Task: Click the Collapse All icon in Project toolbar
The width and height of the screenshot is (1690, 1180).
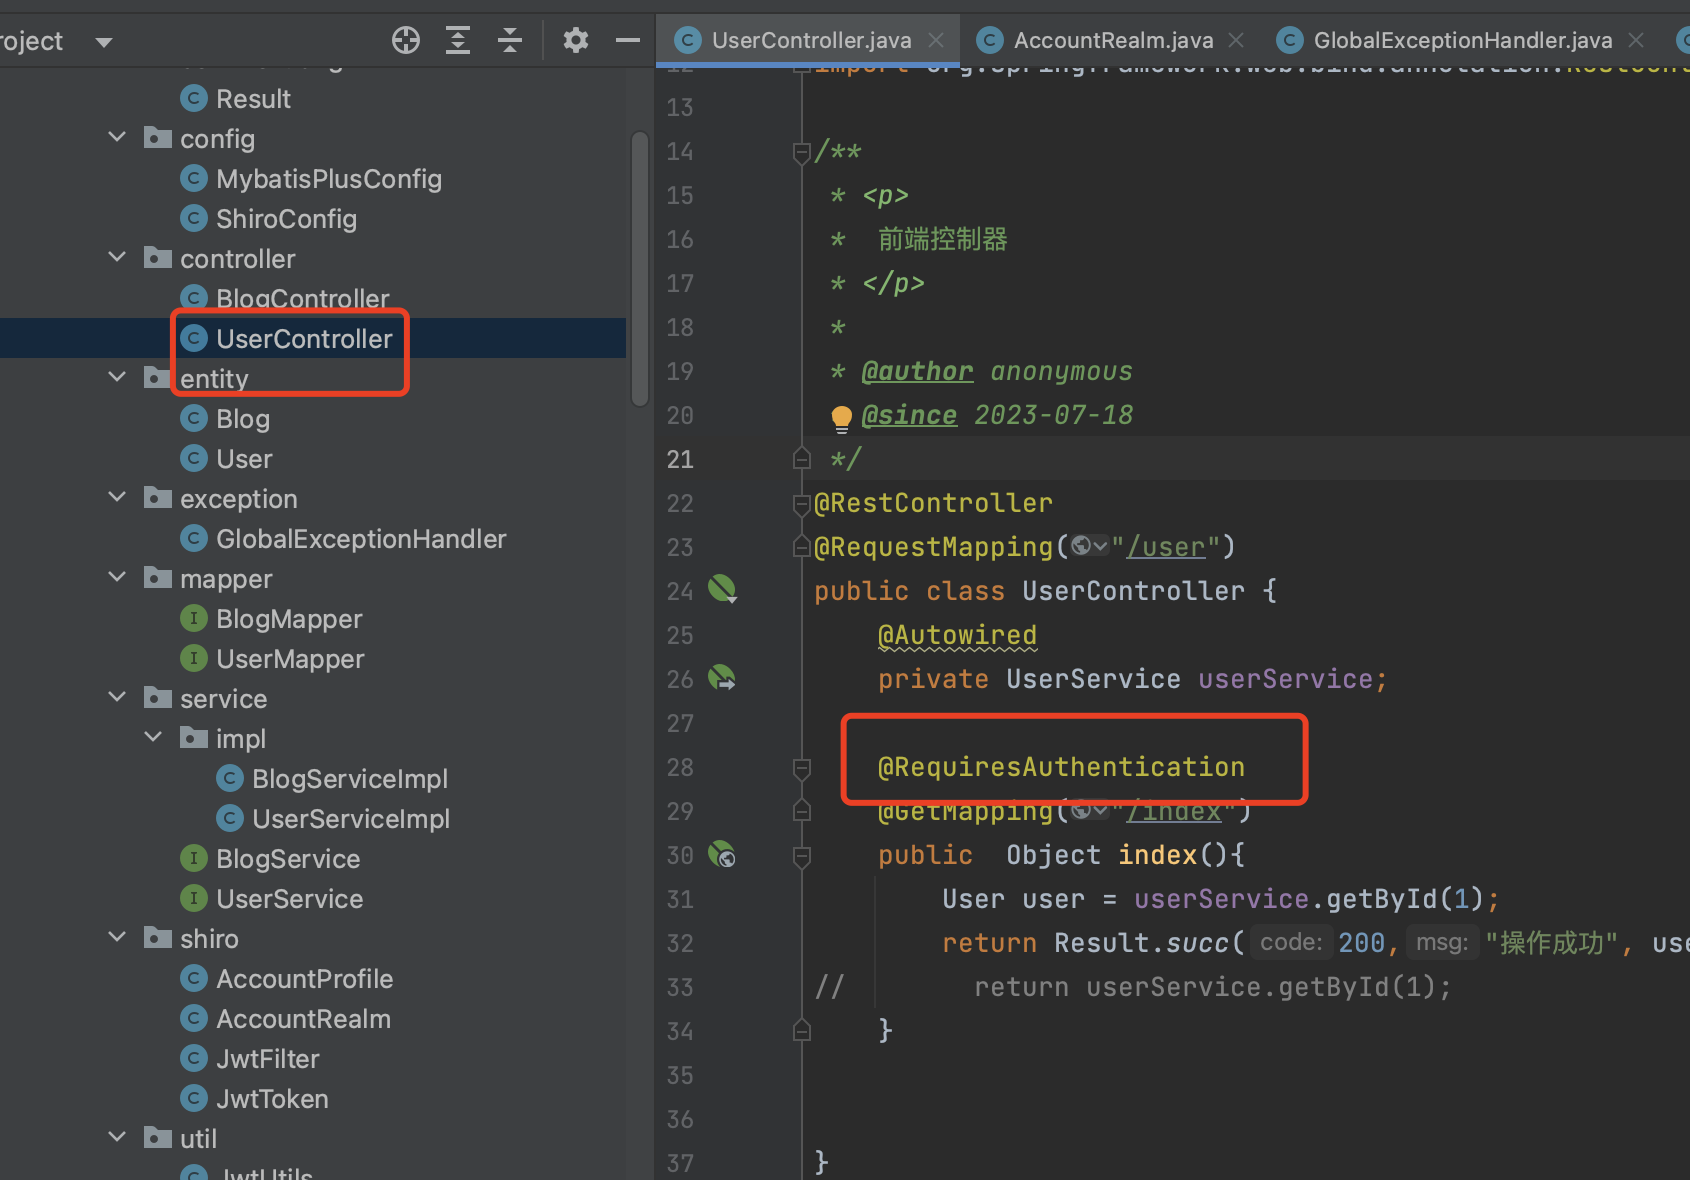Action: [x=510, y=40]
